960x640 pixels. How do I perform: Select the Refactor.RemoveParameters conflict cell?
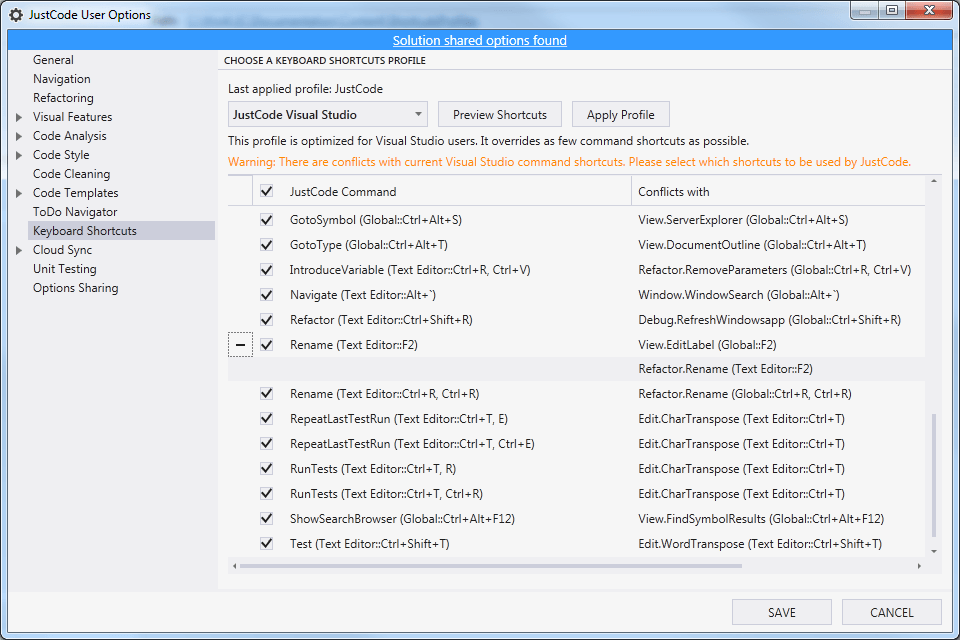click(774, 269)
